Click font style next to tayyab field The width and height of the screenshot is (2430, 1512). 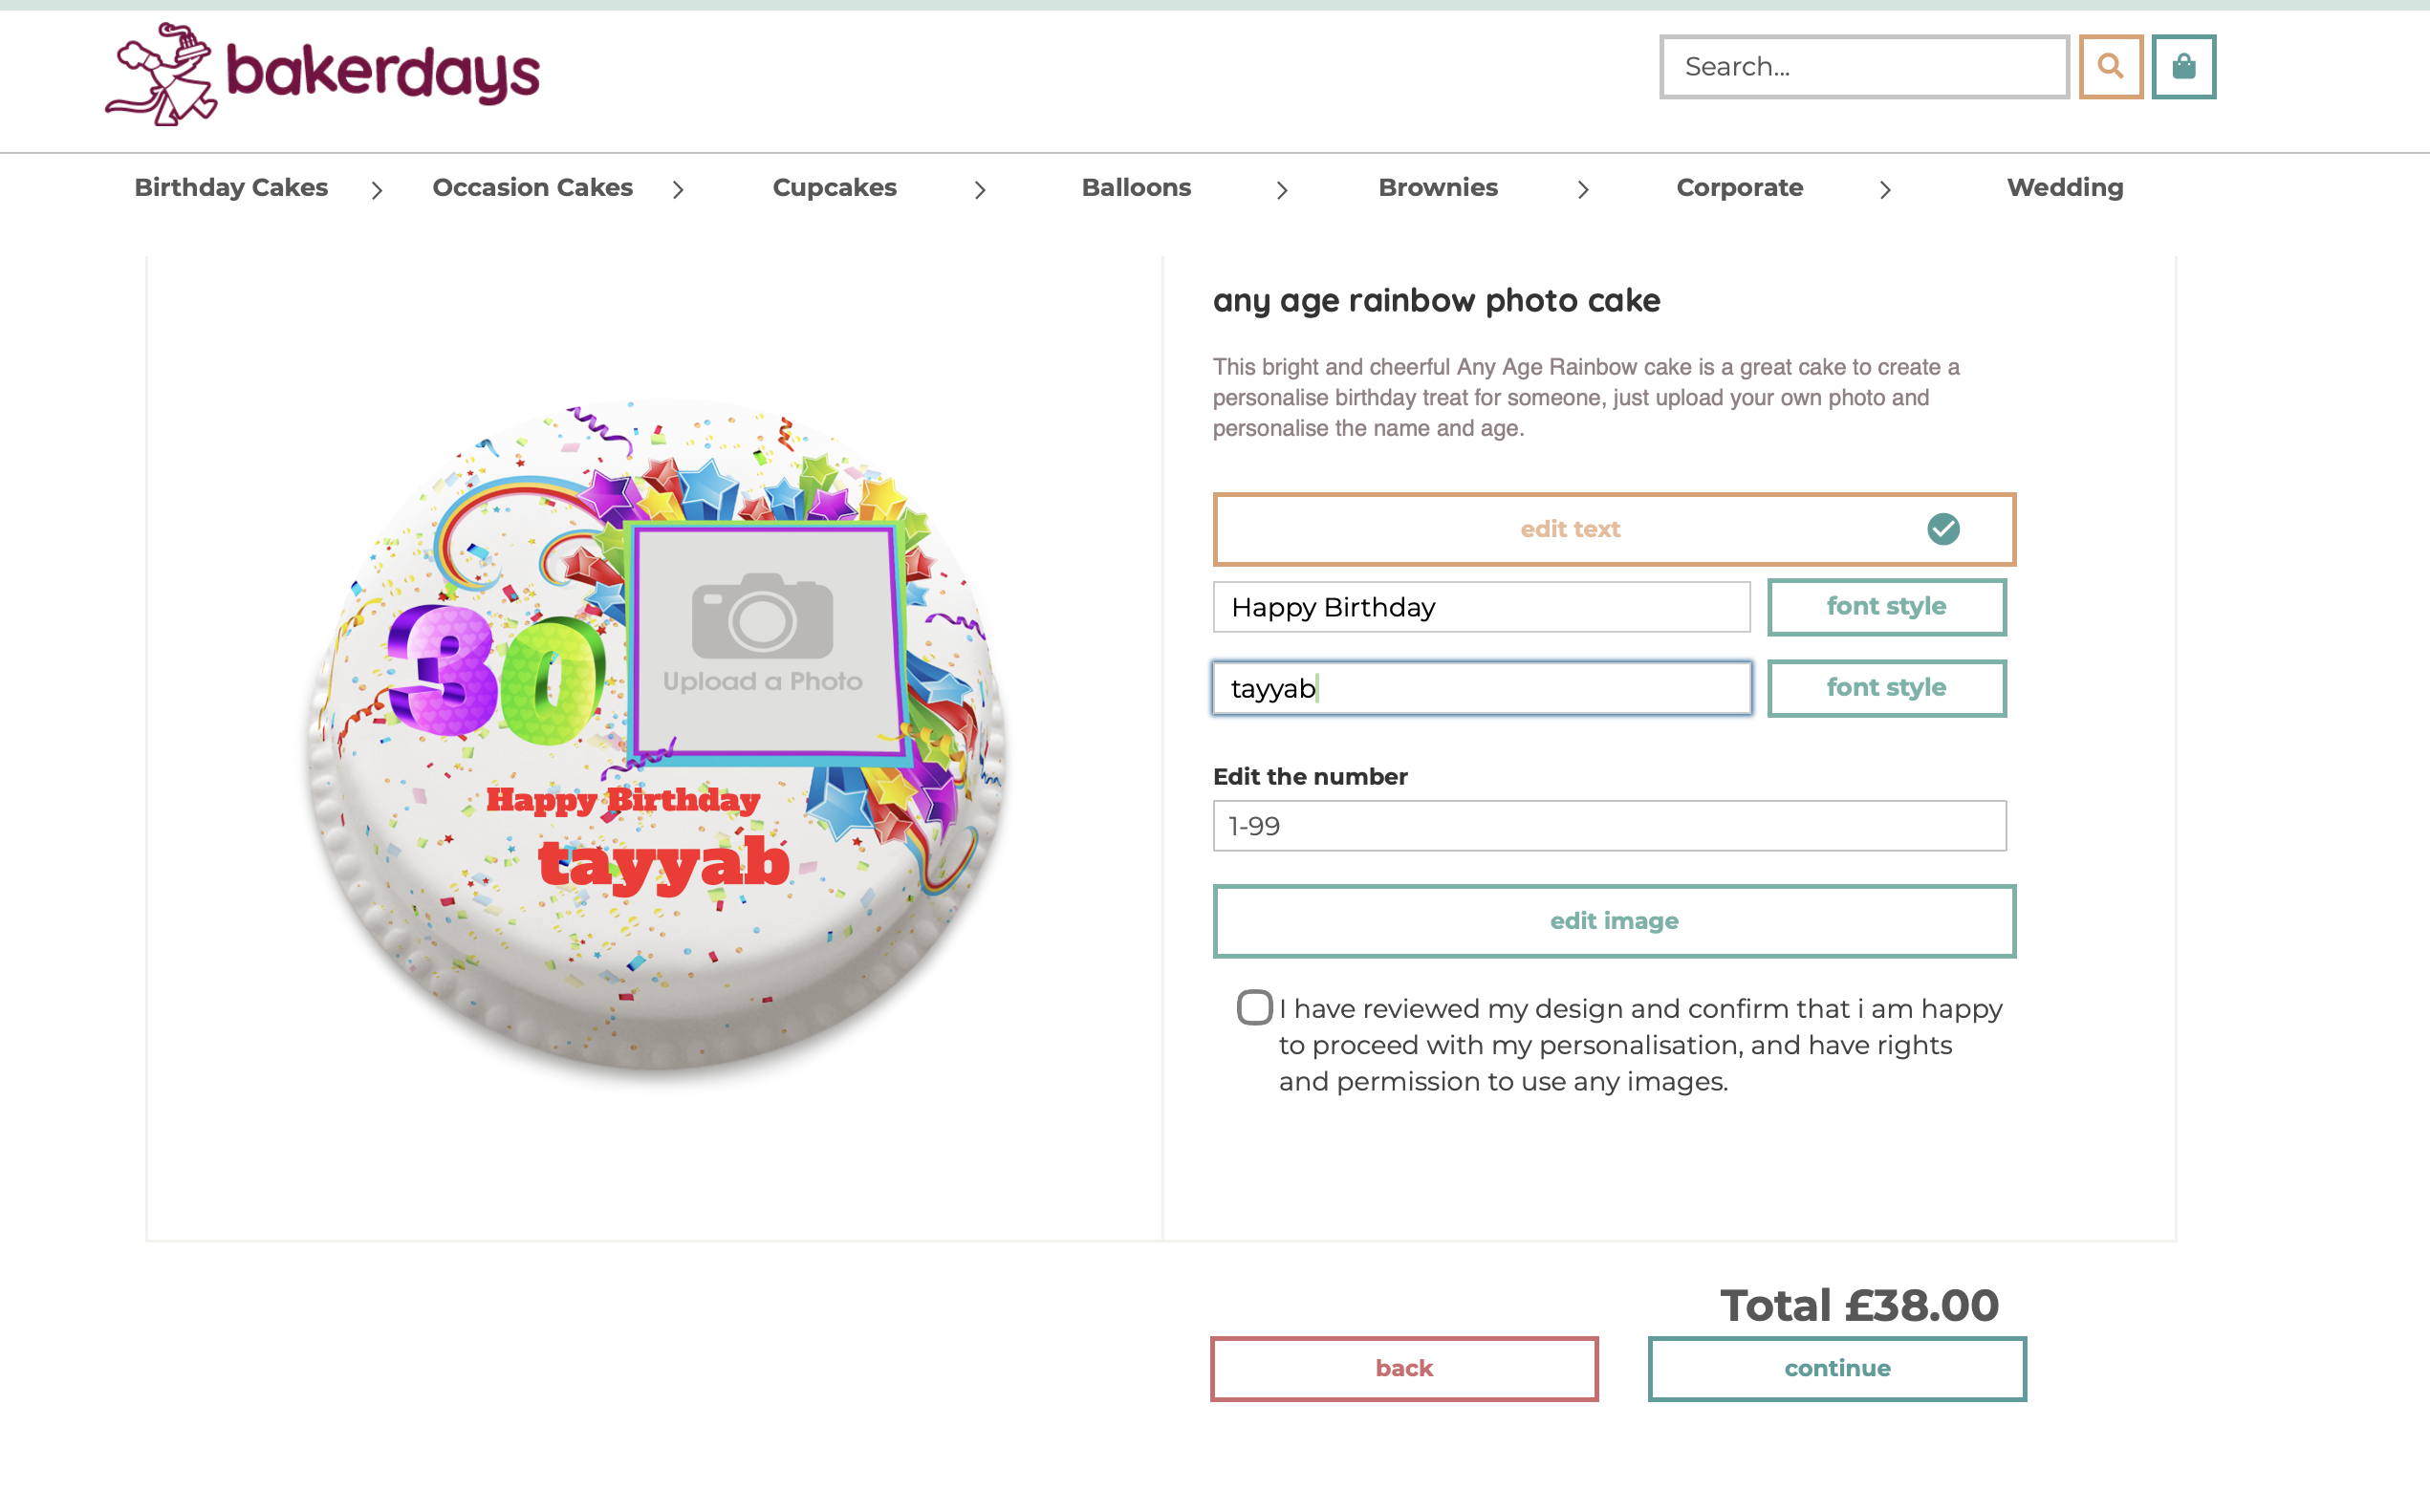(x=1886, y=687)
